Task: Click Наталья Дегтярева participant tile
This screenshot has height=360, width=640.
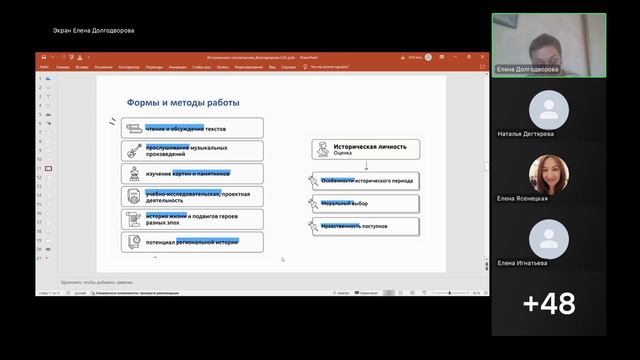Action: (x=549, y=110)
